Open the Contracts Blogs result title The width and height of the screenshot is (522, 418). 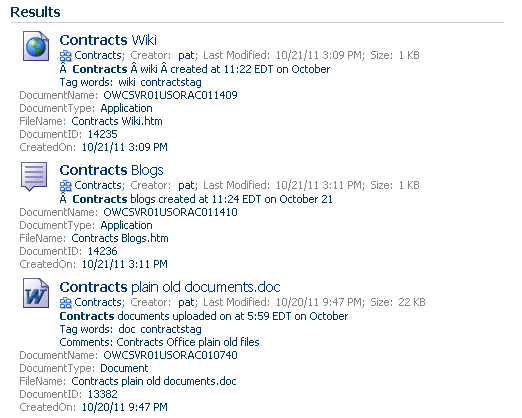coord(111,170)
